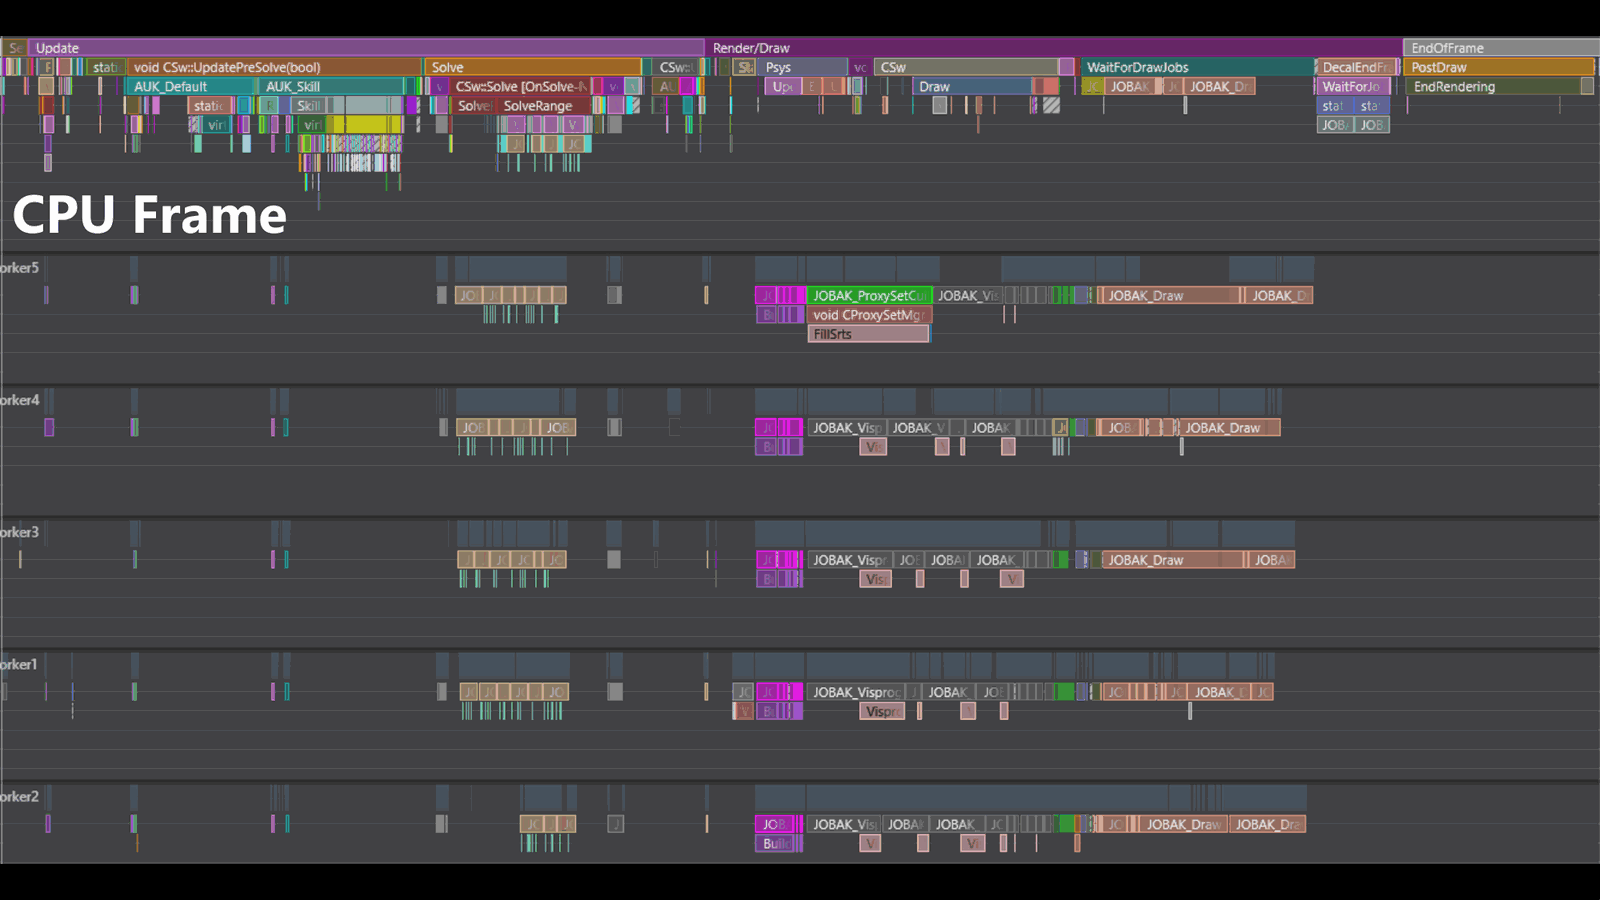1600x900 pixels.
Task: Select the AUK_Skill block
Action: coord(330,86)
